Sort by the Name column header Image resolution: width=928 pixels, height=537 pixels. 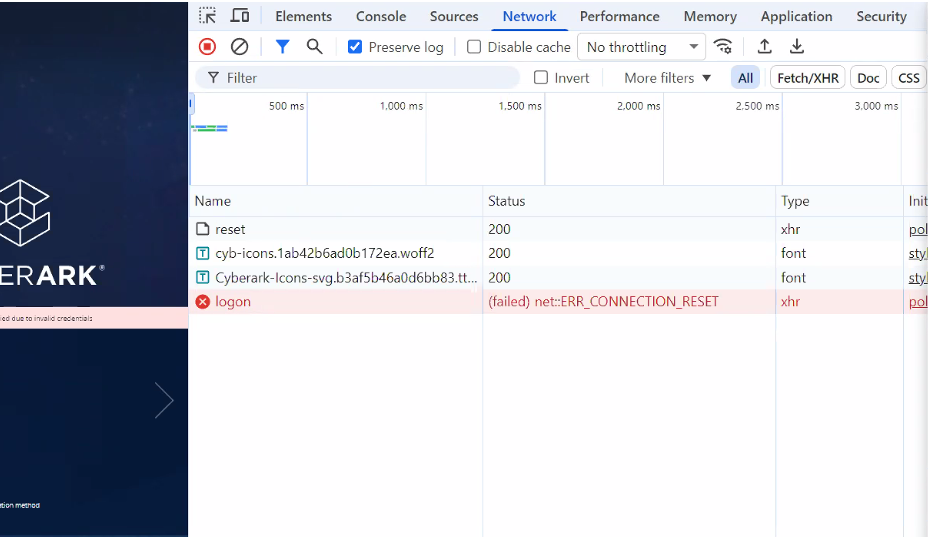coord(336,201)
